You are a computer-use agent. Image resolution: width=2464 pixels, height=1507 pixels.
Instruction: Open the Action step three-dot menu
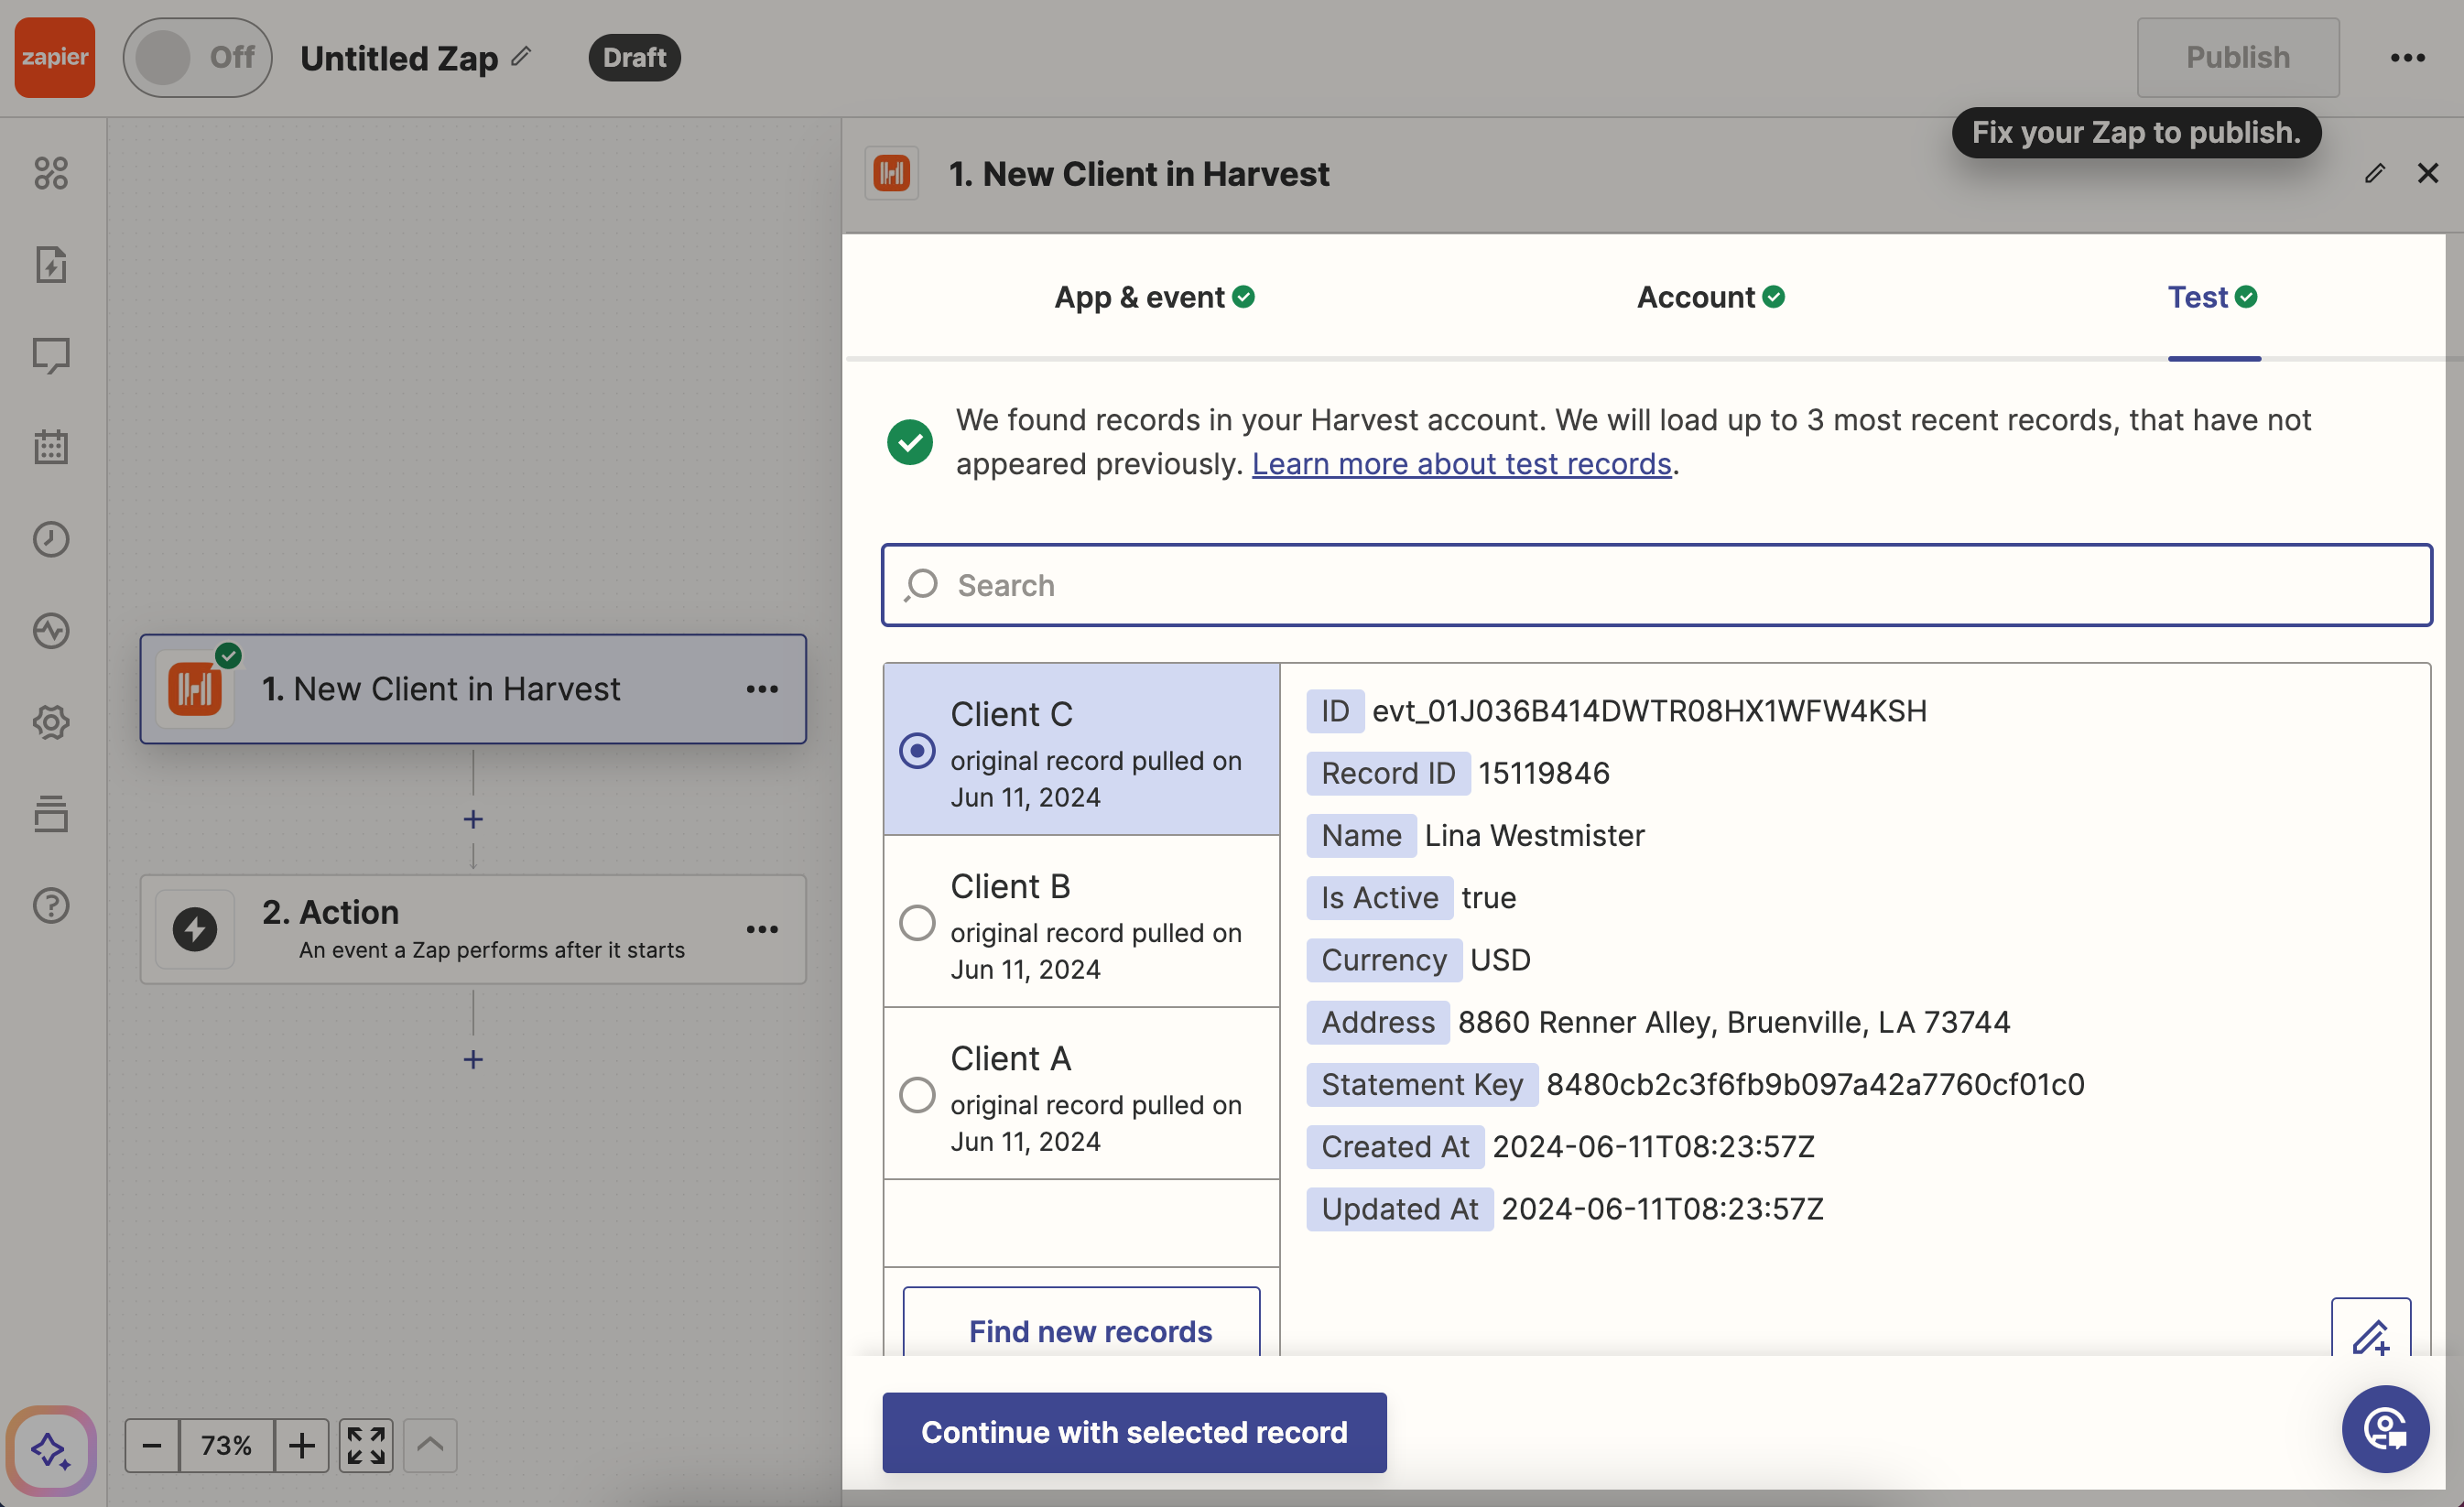(x=762, y=929)
